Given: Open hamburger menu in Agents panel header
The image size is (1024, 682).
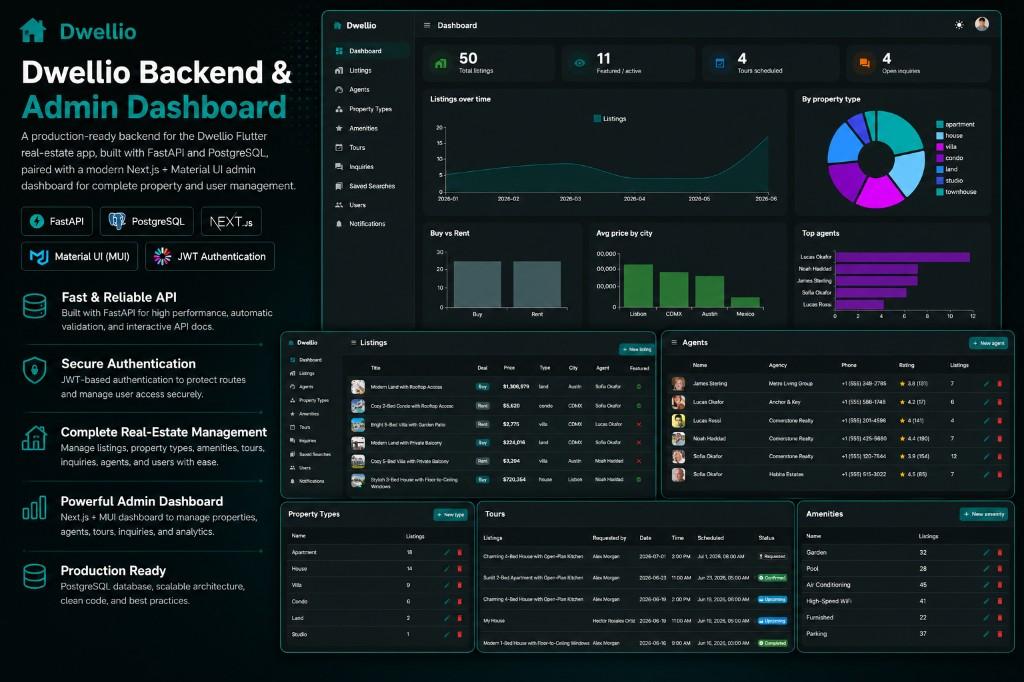Looking at the screenshot, I should click(675, 342).
